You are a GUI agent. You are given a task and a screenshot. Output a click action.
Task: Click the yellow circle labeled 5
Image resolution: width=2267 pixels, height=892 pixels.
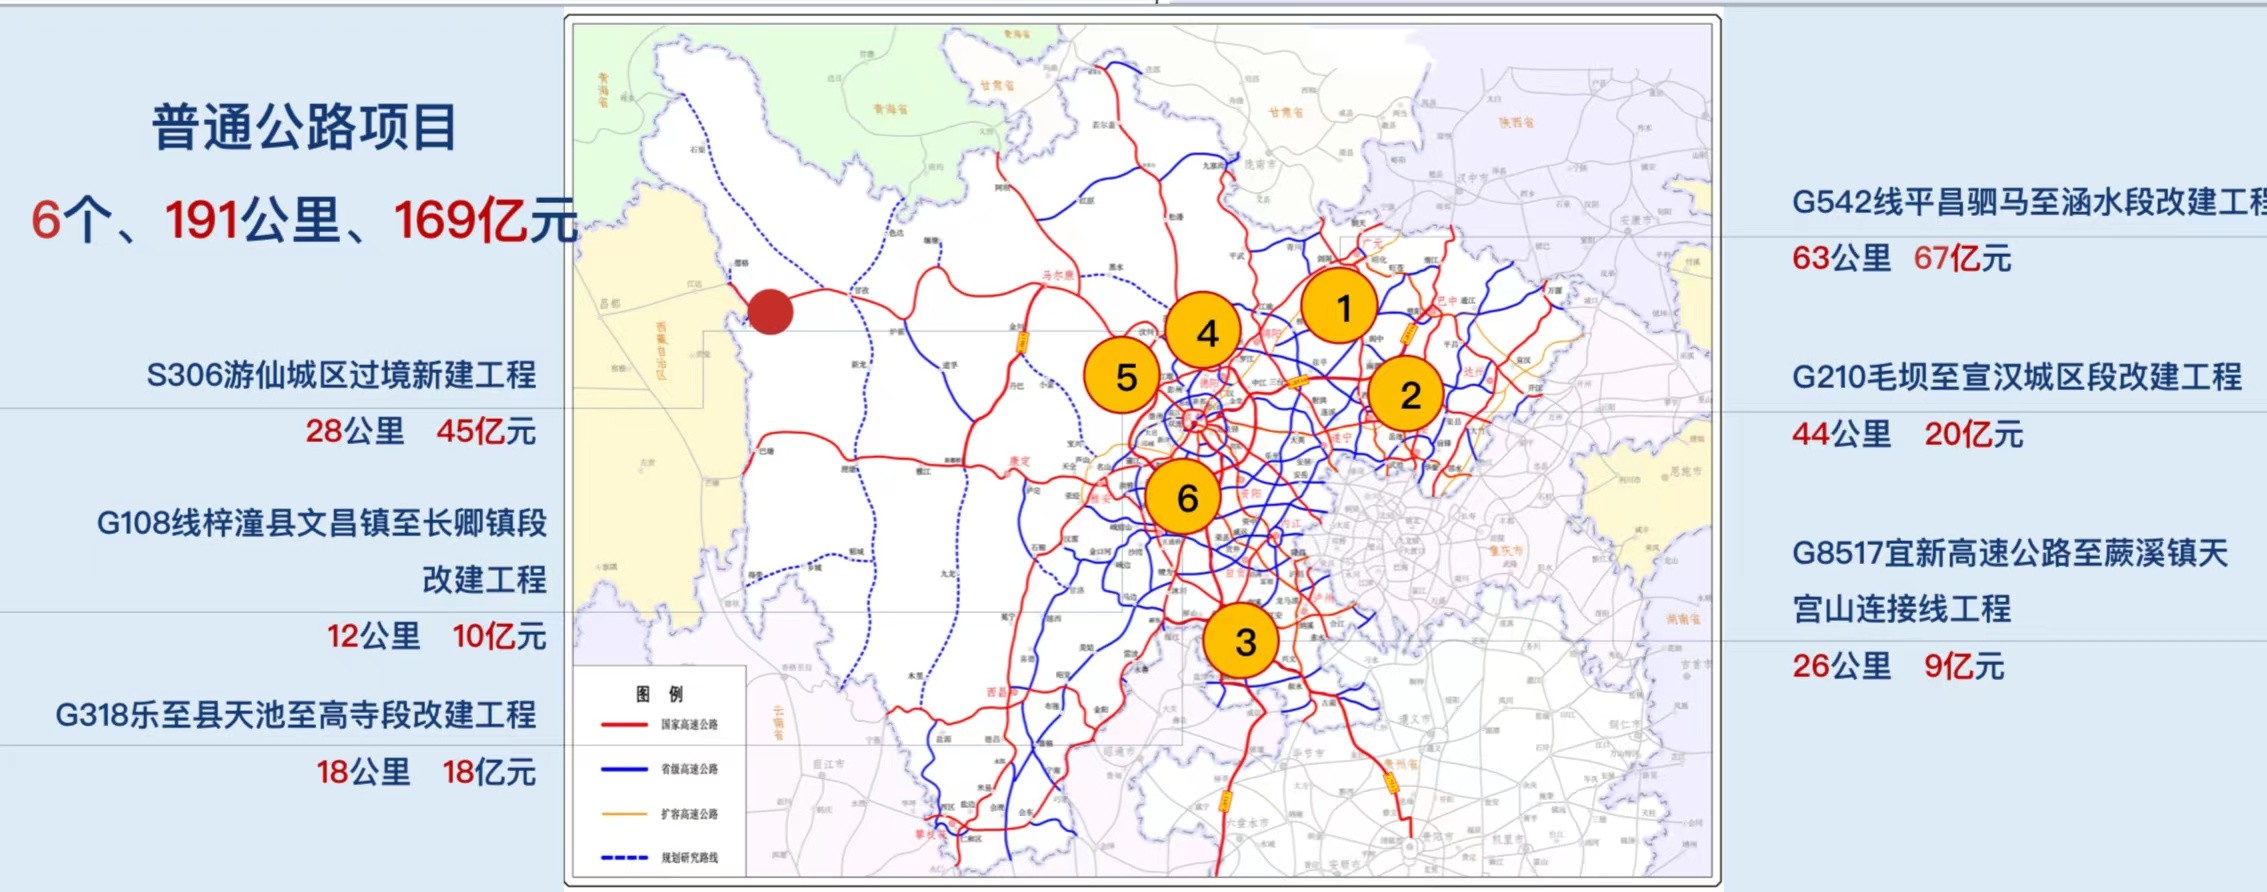[1124, 377]
